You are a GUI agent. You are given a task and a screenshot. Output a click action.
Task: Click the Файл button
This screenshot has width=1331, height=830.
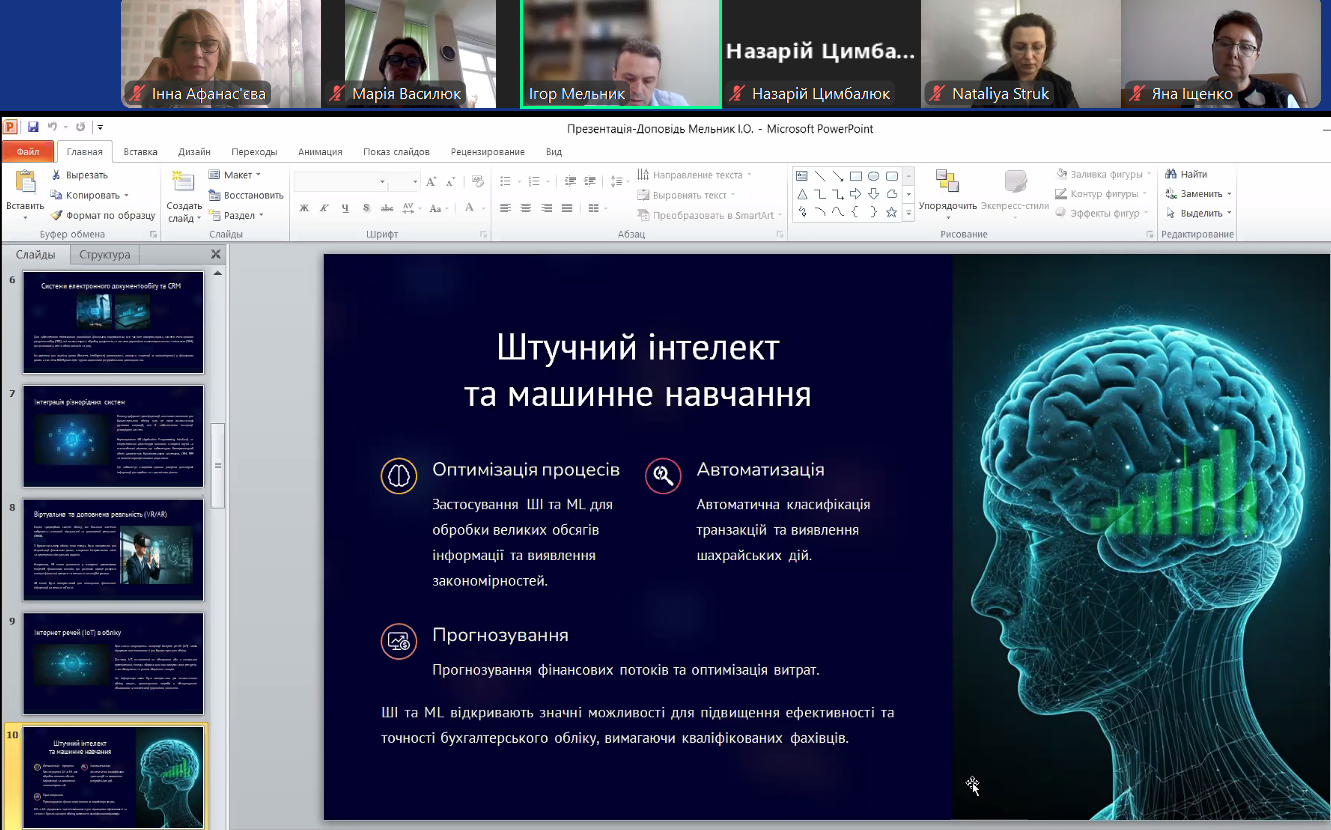click(x=28, y=152)
